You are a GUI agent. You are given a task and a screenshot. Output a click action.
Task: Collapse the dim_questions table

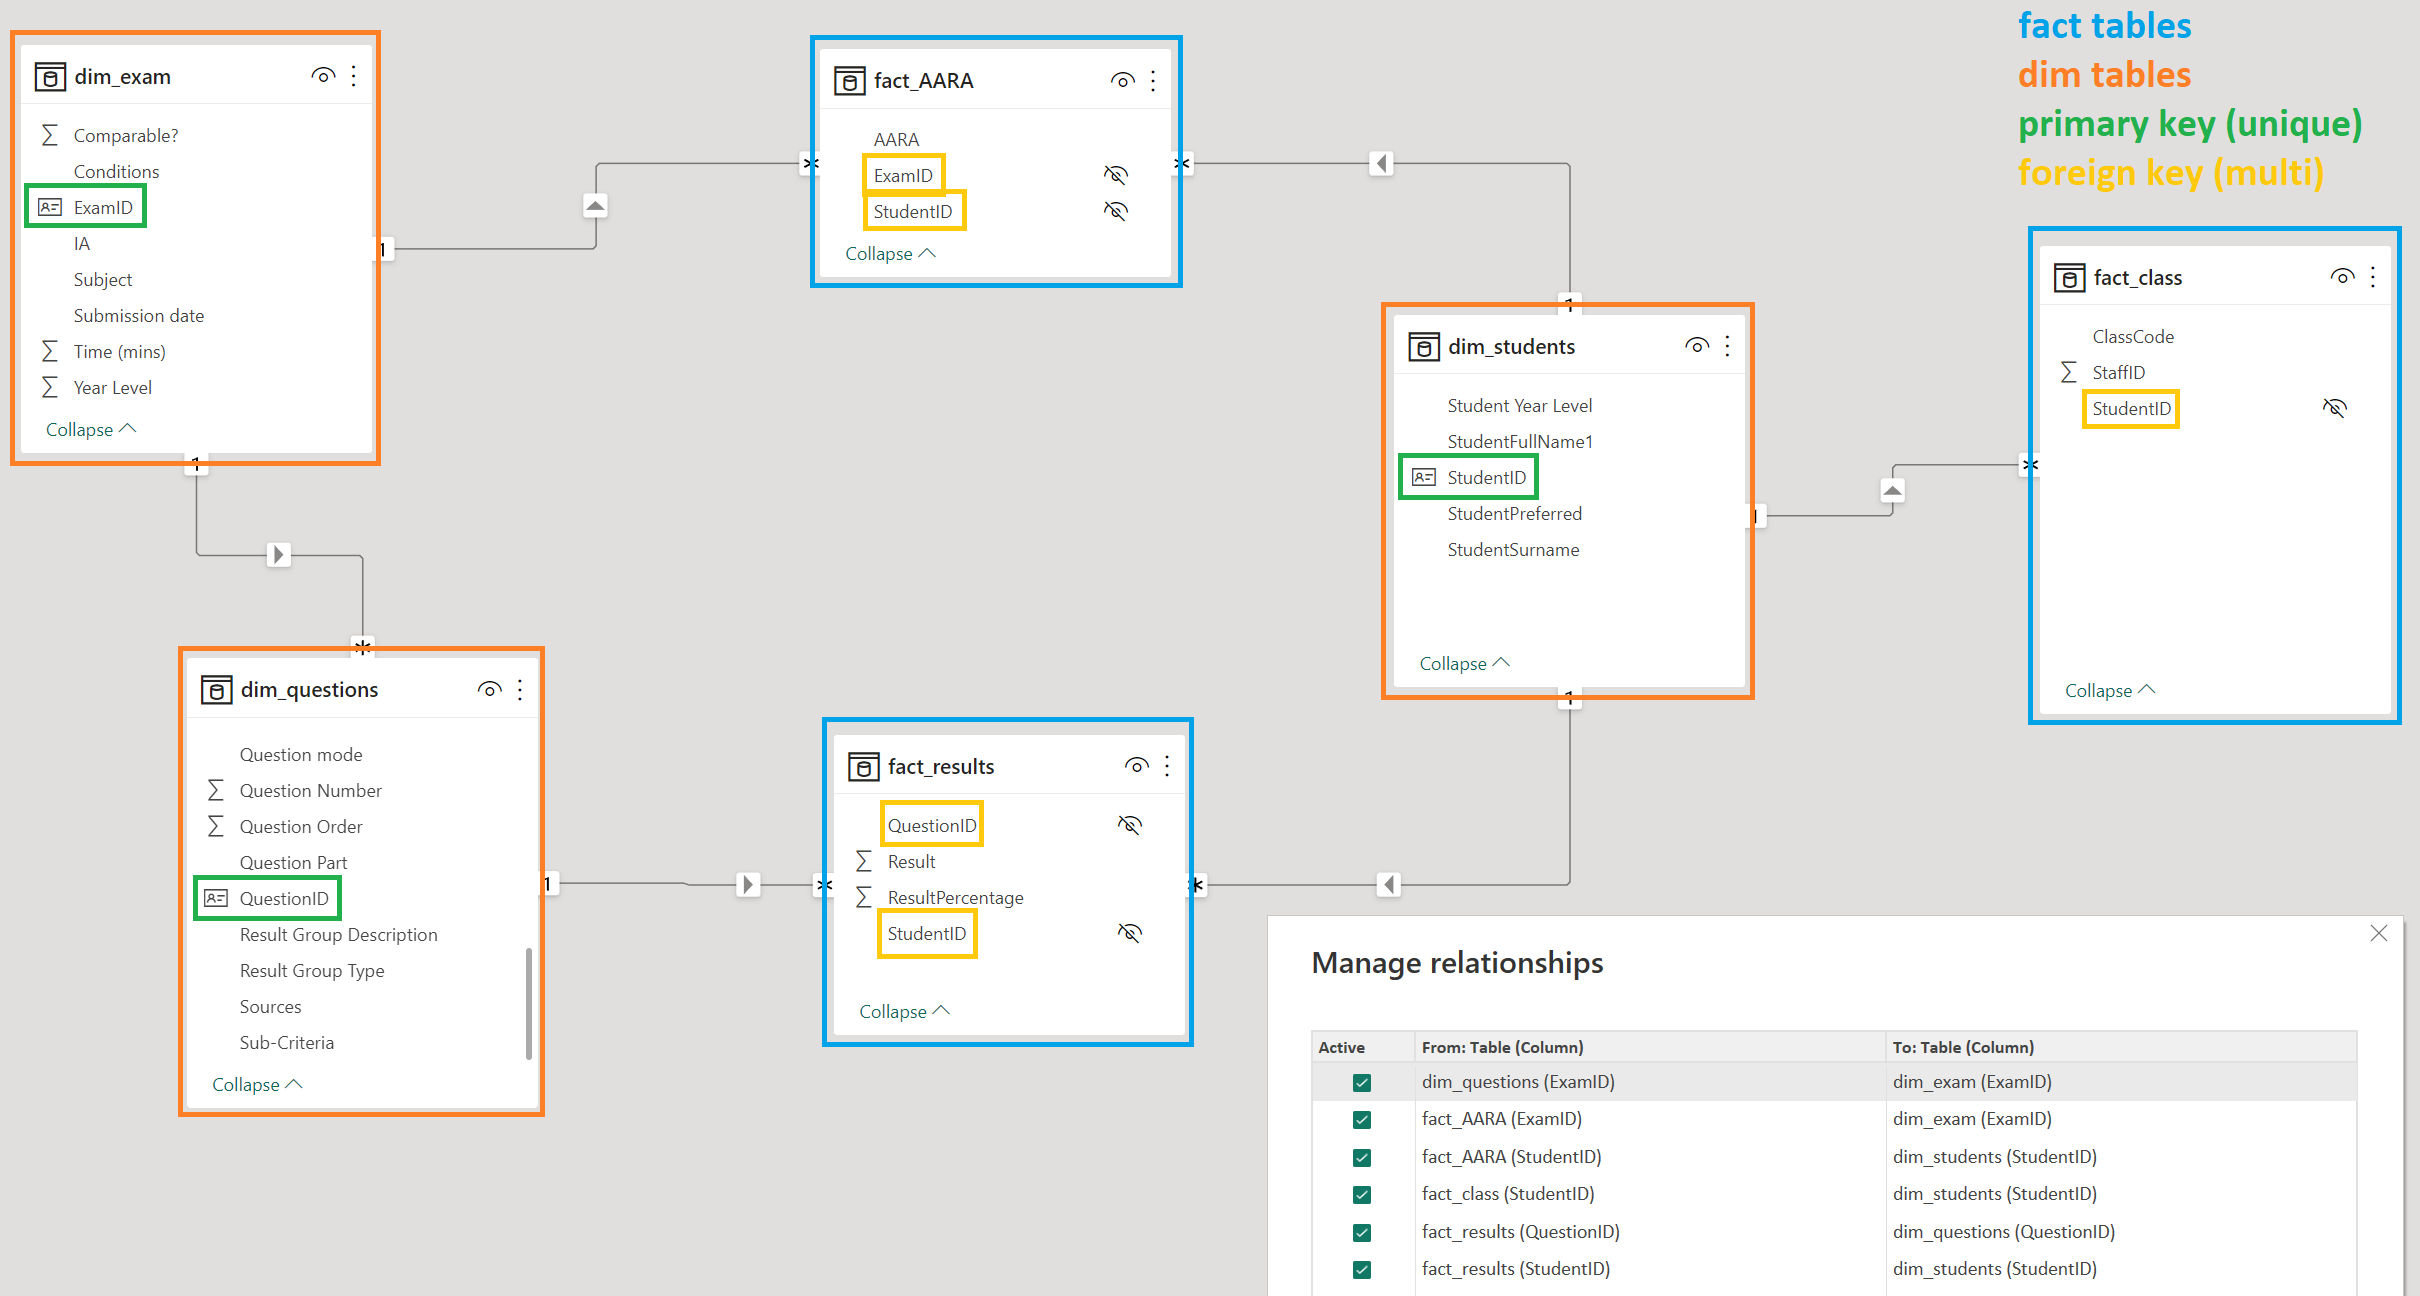pos(257,1084)
